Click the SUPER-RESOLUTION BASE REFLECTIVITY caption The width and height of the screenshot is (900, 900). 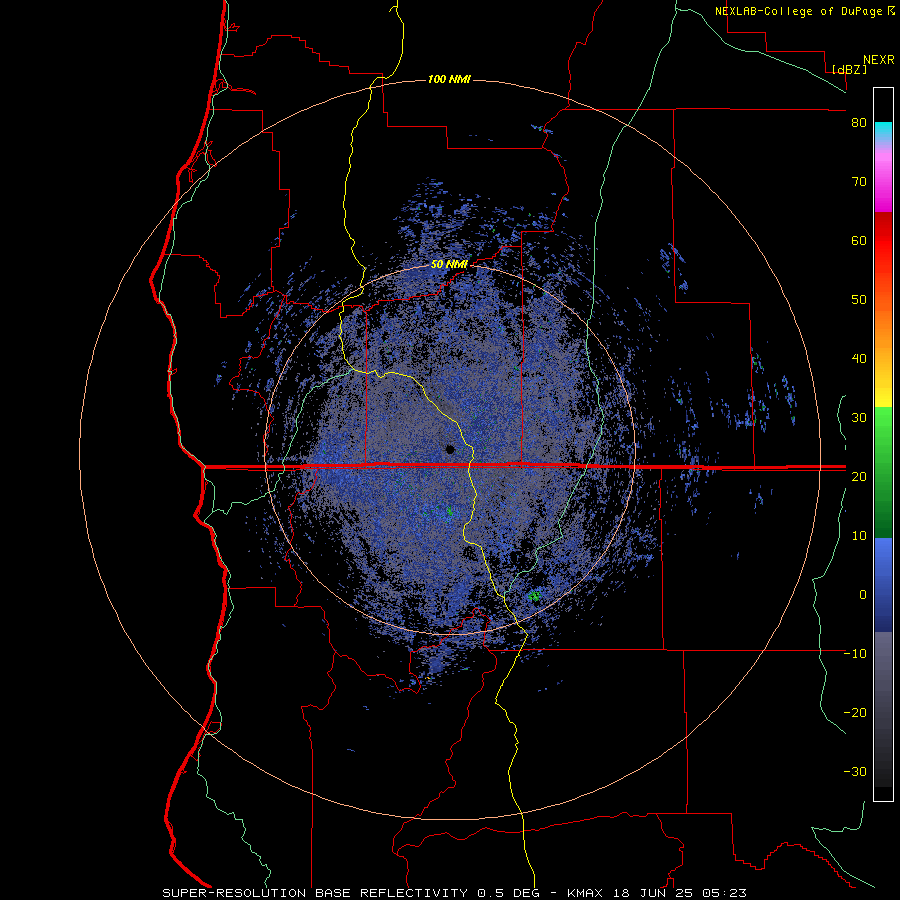(x=315, y=893)
